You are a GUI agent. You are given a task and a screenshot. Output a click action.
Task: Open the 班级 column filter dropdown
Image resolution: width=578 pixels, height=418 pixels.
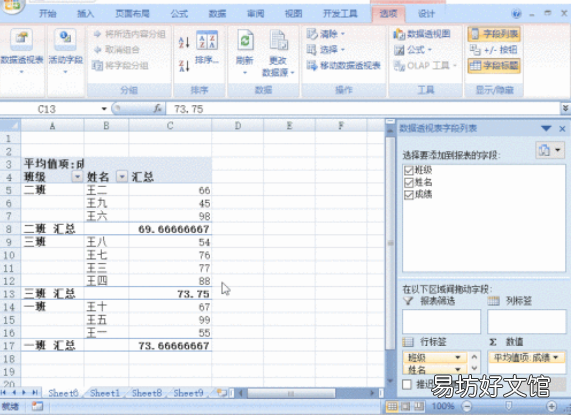pos(77,177)
